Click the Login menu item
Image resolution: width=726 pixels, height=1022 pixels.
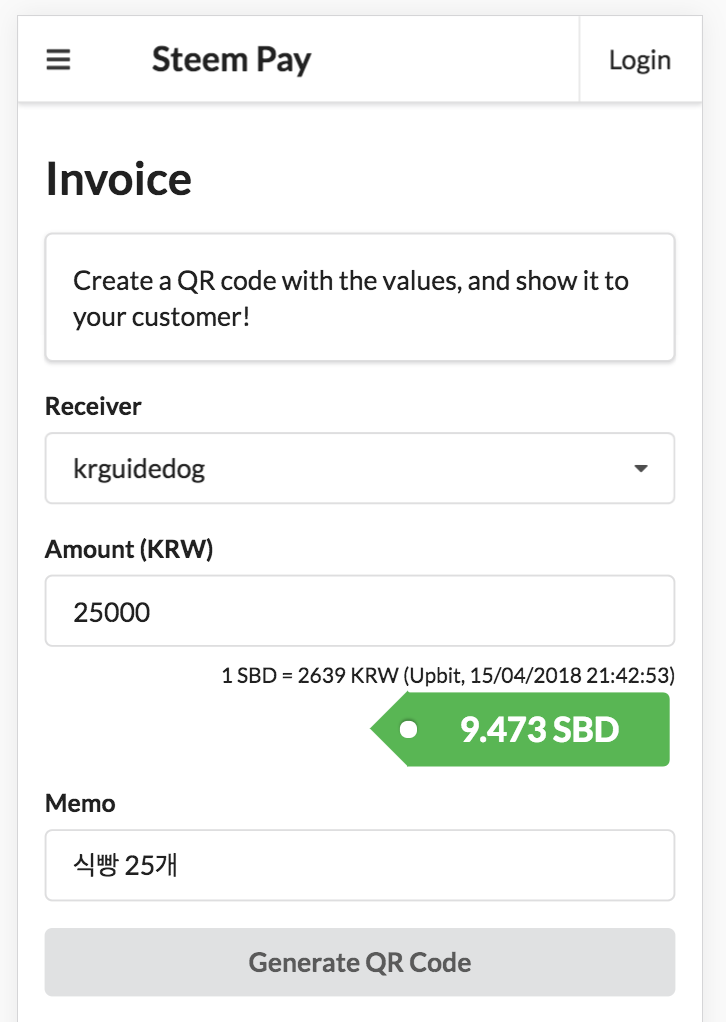point(639,60)
